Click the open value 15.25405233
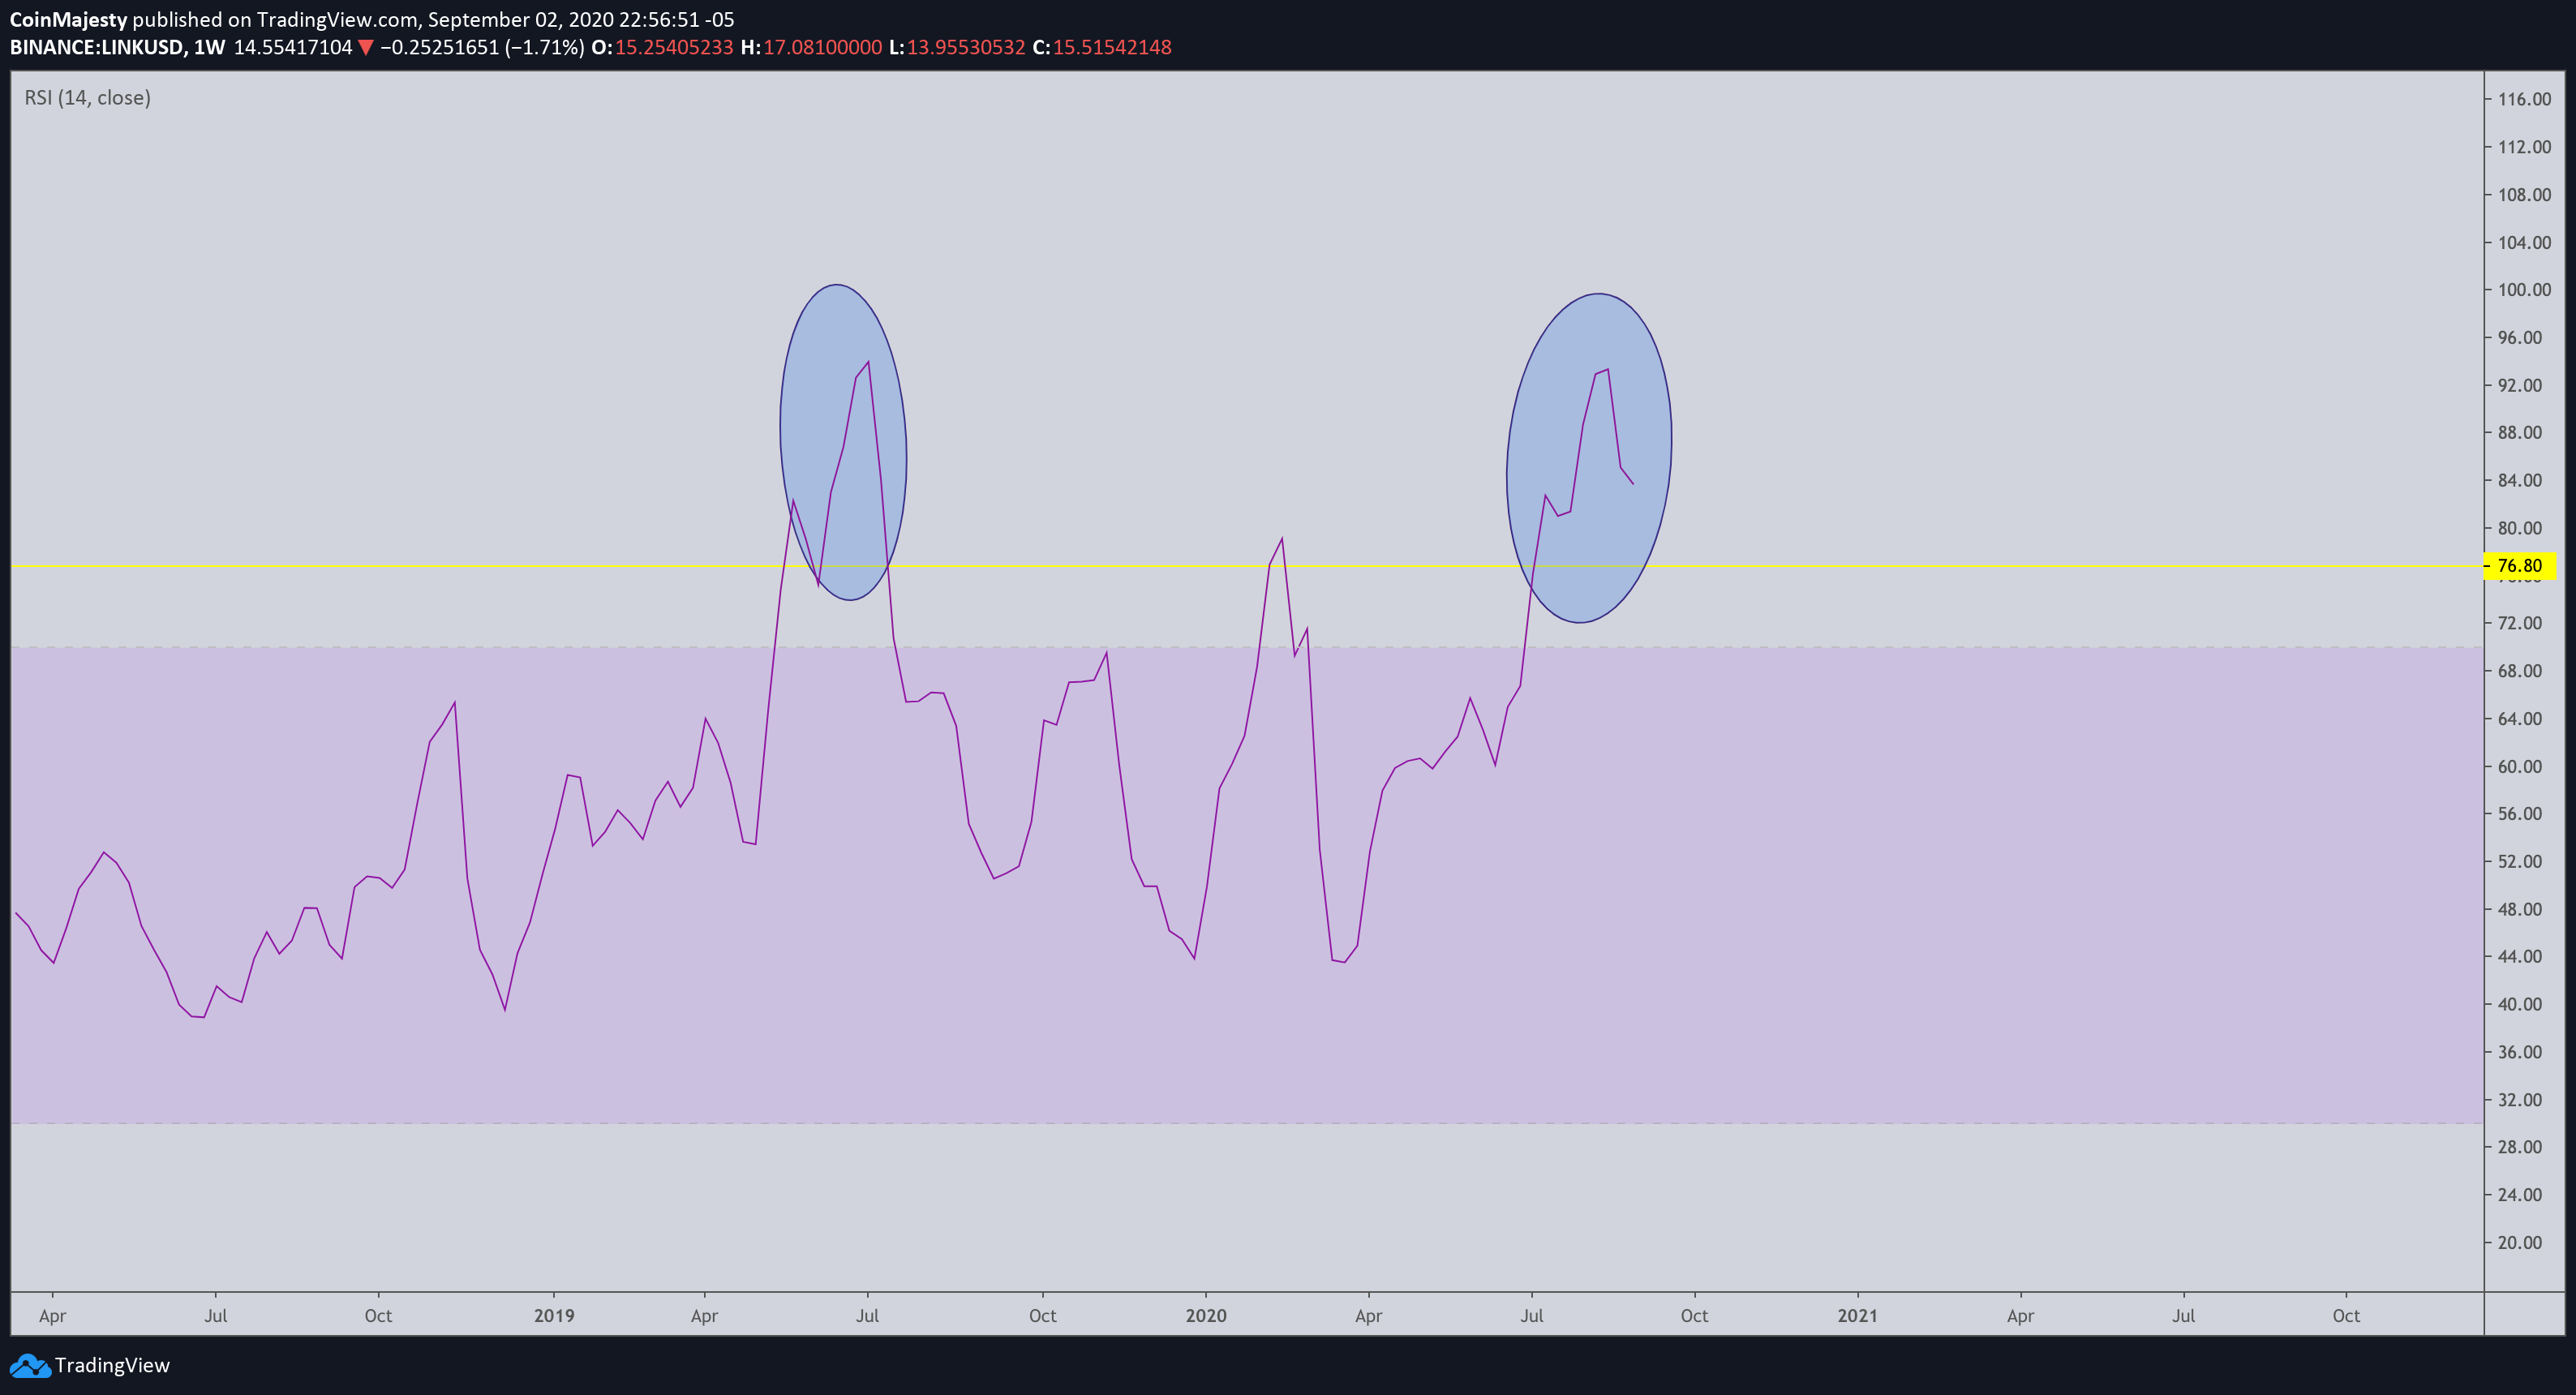The height and width of the screenshot is (1395, 2576). point(674,47)
